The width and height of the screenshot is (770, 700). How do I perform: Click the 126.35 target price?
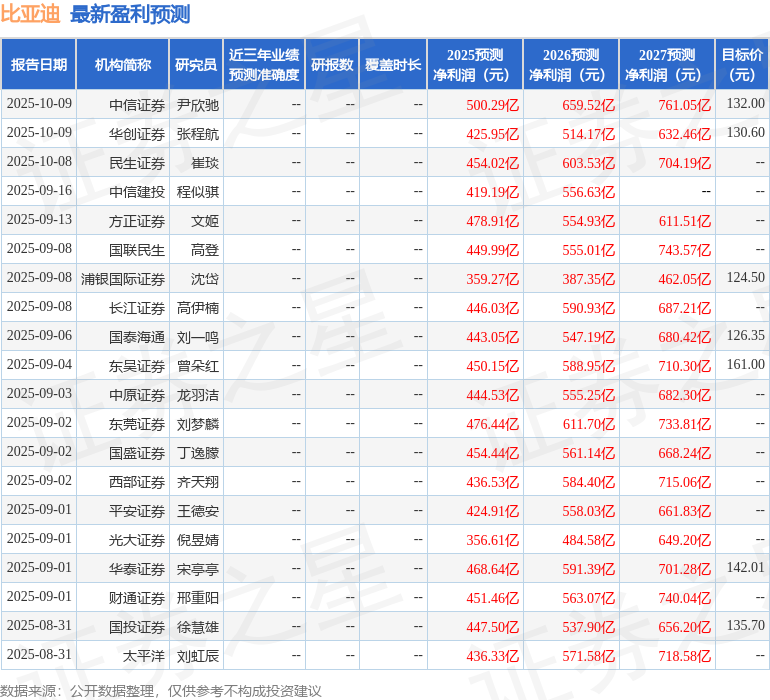[745, 335]
